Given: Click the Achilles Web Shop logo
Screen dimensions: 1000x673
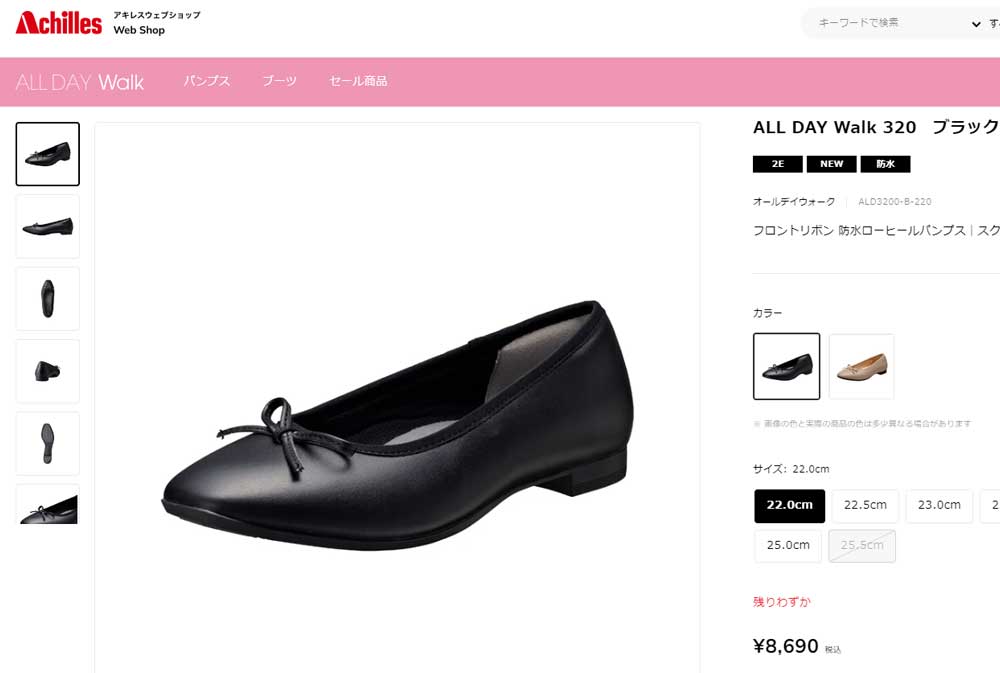Looking at the screenshot, I should click(x=60, y=22).
